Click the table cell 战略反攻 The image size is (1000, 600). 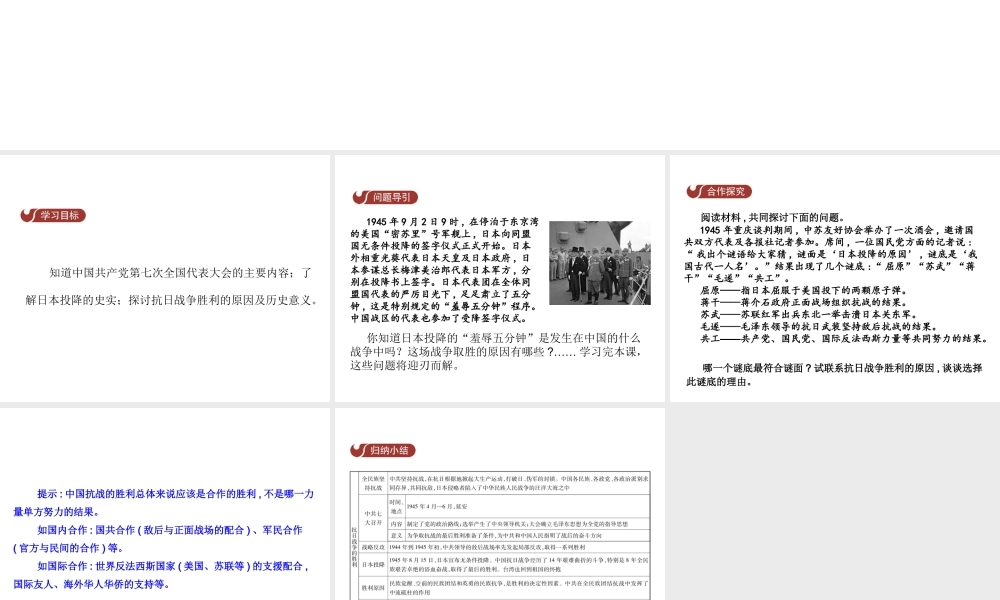(x=373, y=547)
